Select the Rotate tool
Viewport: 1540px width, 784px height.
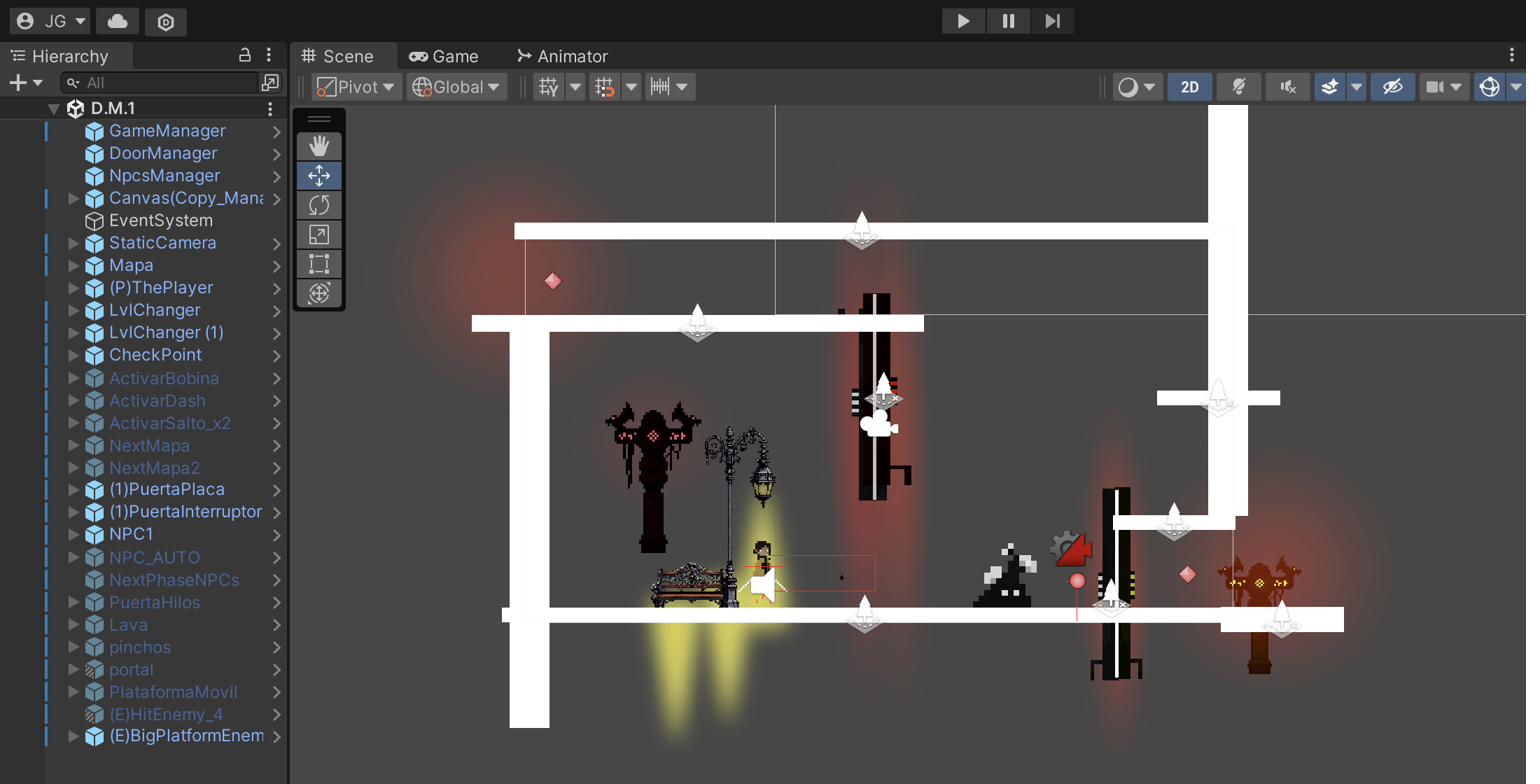point(319,205)
